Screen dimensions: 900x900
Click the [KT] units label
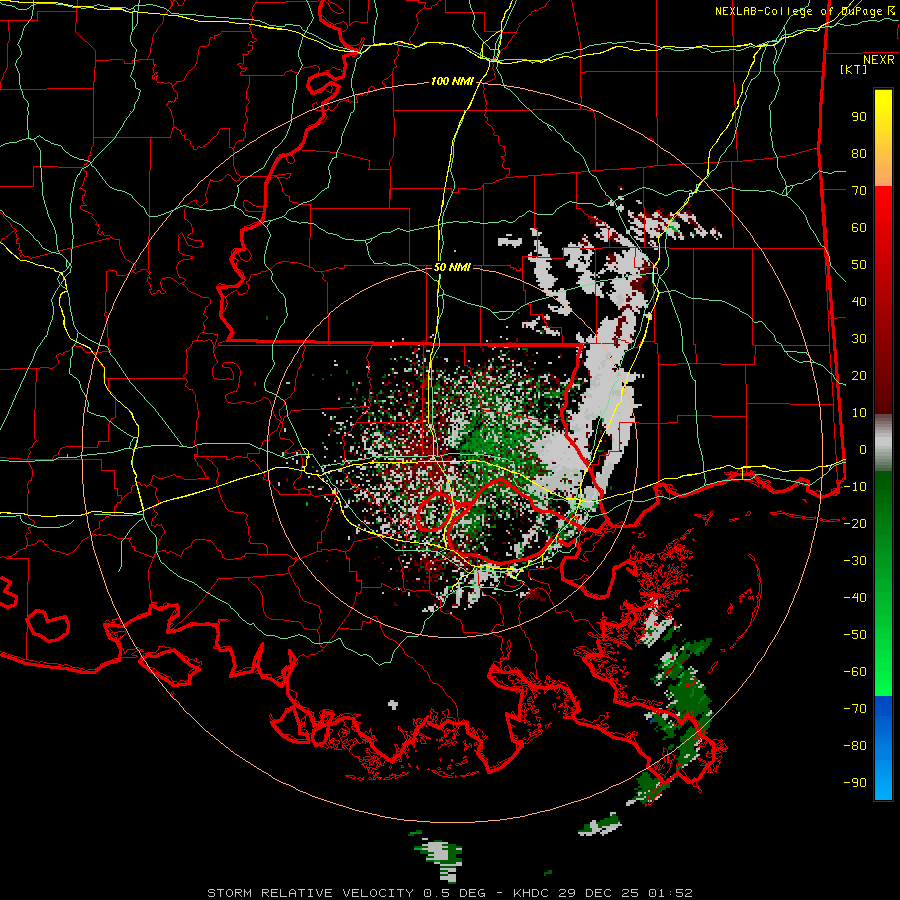tap(853, 69)
